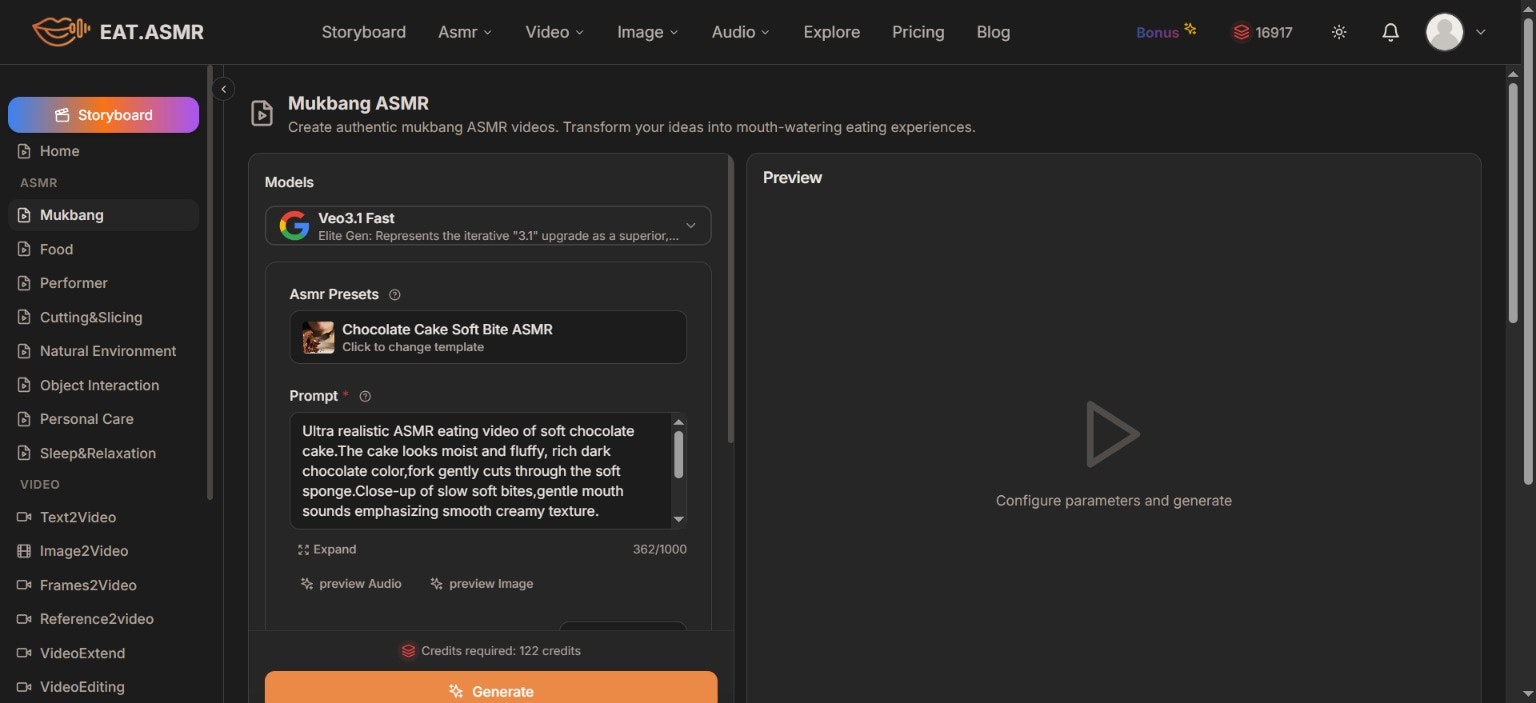This screenshot has height=703, width=1536.
Task: Go to Storyboard in the top navigation
Action: 364,32
